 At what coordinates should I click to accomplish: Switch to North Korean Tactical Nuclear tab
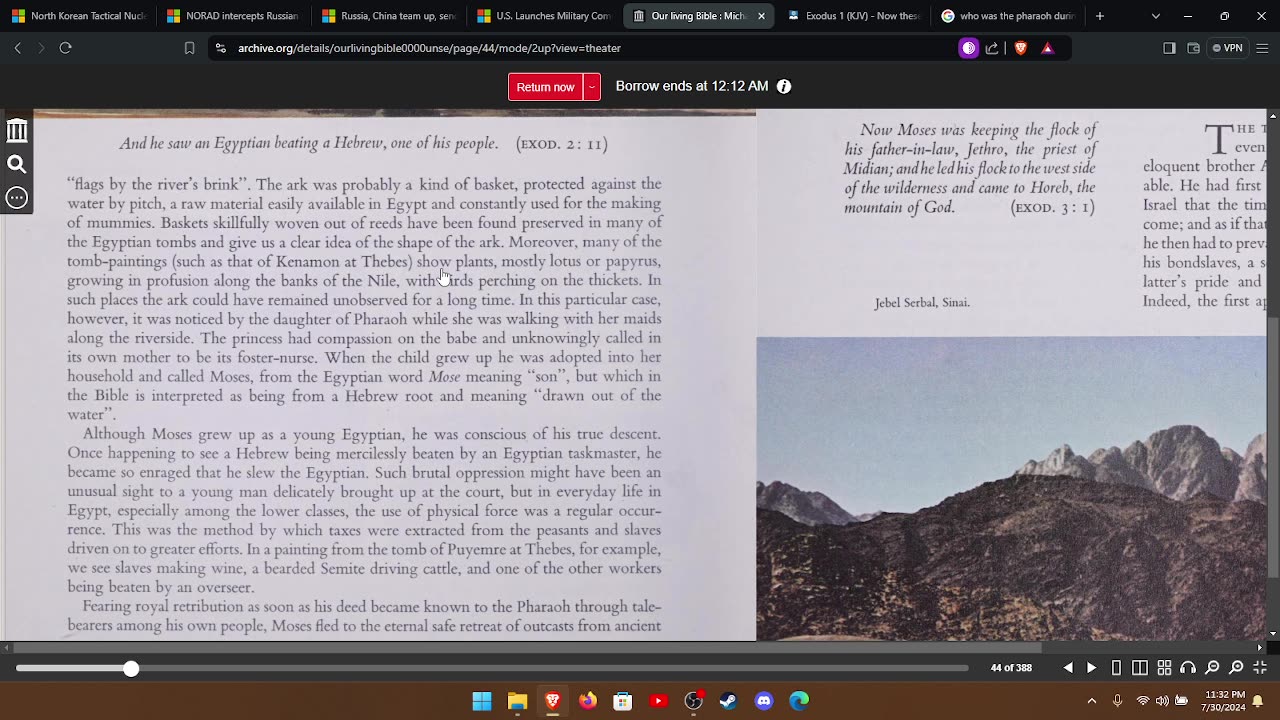coord(79,16)
